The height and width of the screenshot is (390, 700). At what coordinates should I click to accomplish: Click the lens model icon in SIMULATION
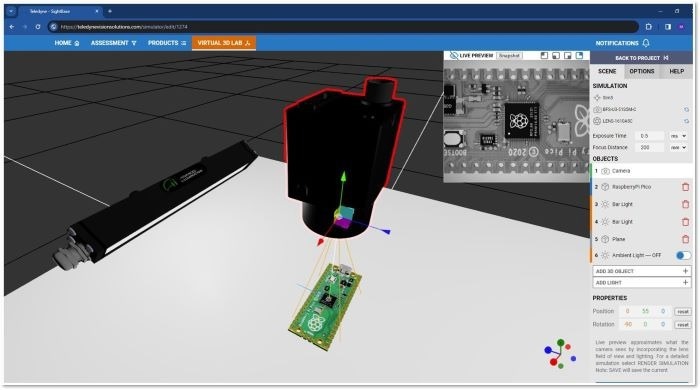[597, 121]
